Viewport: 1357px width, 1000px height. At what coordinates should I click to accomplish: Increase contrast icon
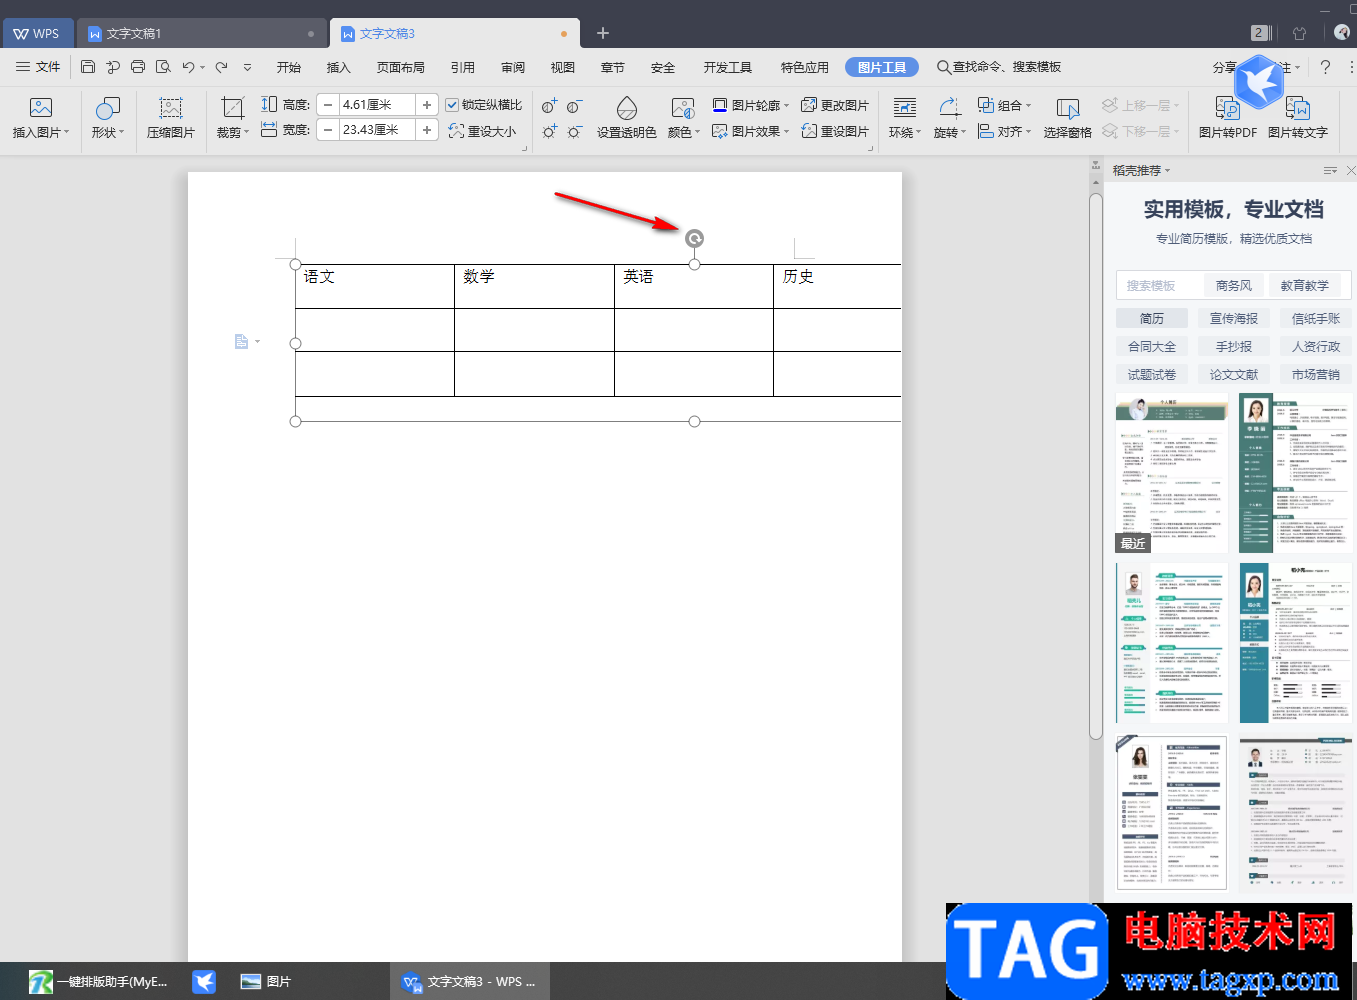tap(549, 106)
